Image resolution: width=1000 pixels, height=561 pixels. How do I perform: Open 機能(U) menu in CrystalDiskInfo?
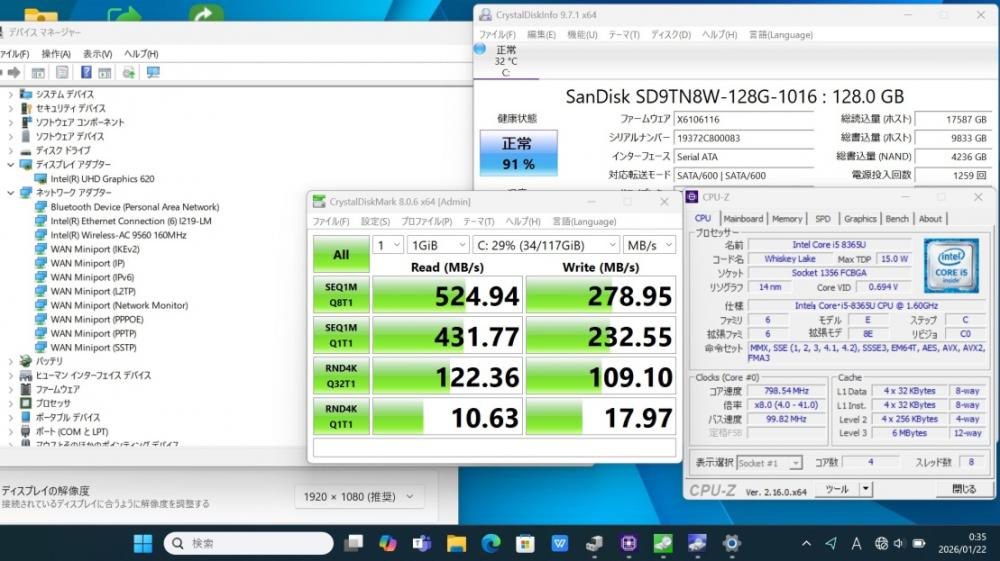[582, 35]
